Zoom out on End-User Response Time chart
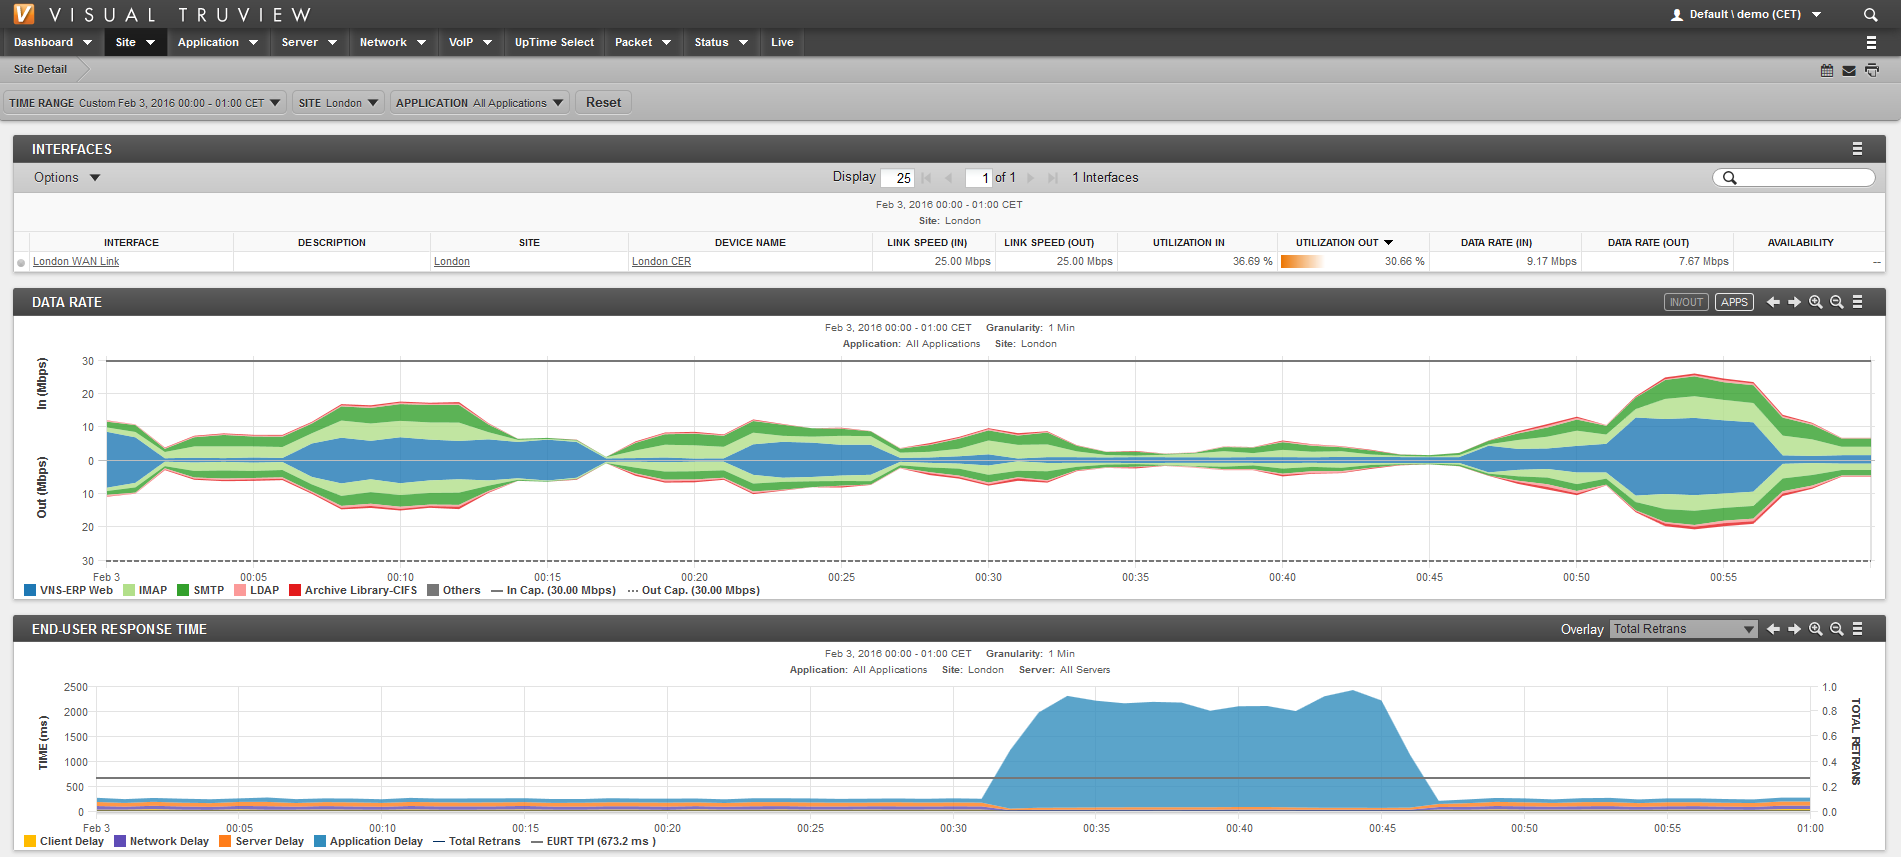 click(1837, 629)
